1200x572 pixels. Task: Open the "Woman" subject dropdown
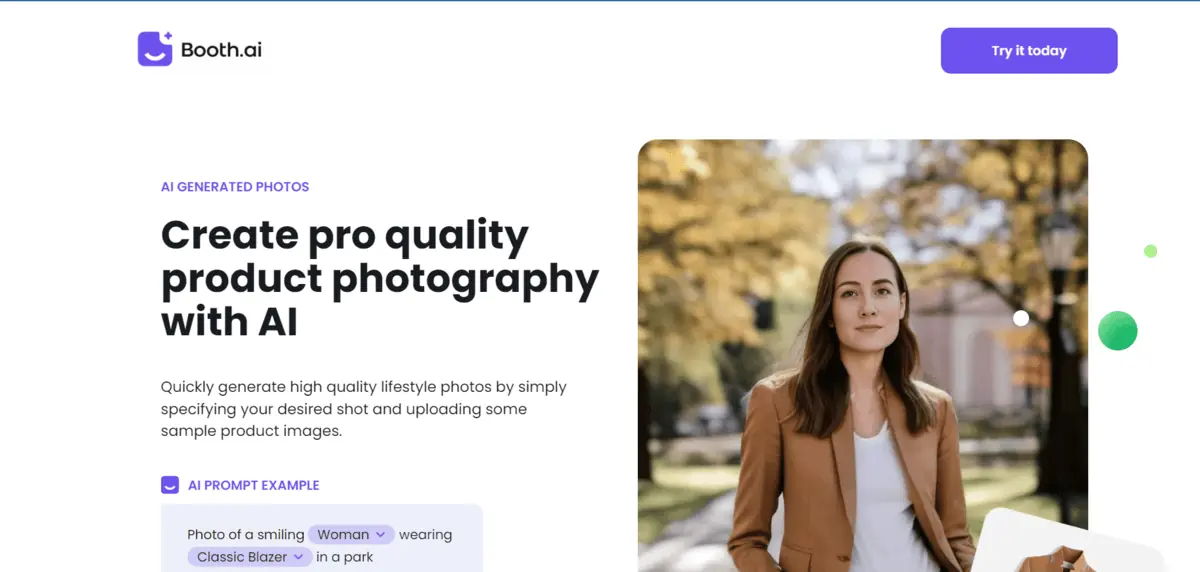click(x=351, y=535)
